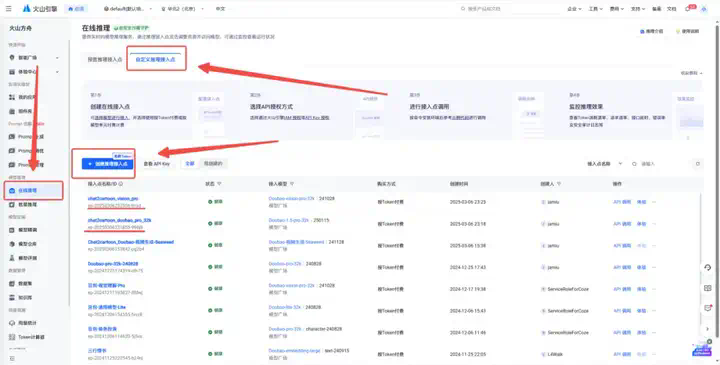Expand the right-edge floating panel chevron

708,329
